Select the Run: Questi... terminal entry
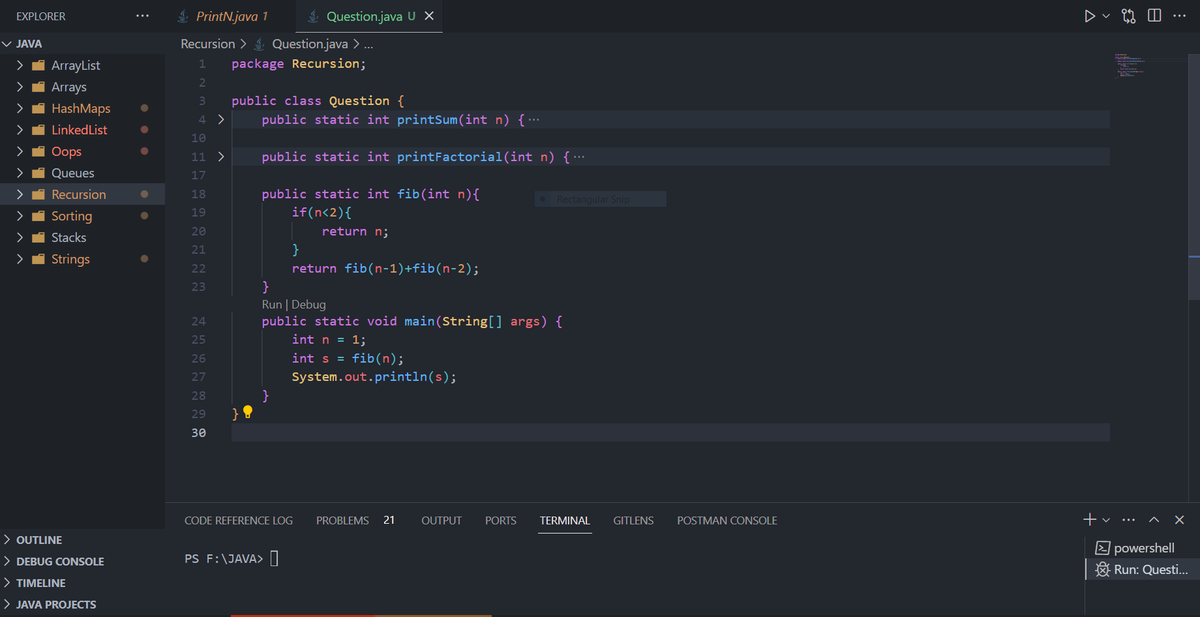 tap(1142, 569)
